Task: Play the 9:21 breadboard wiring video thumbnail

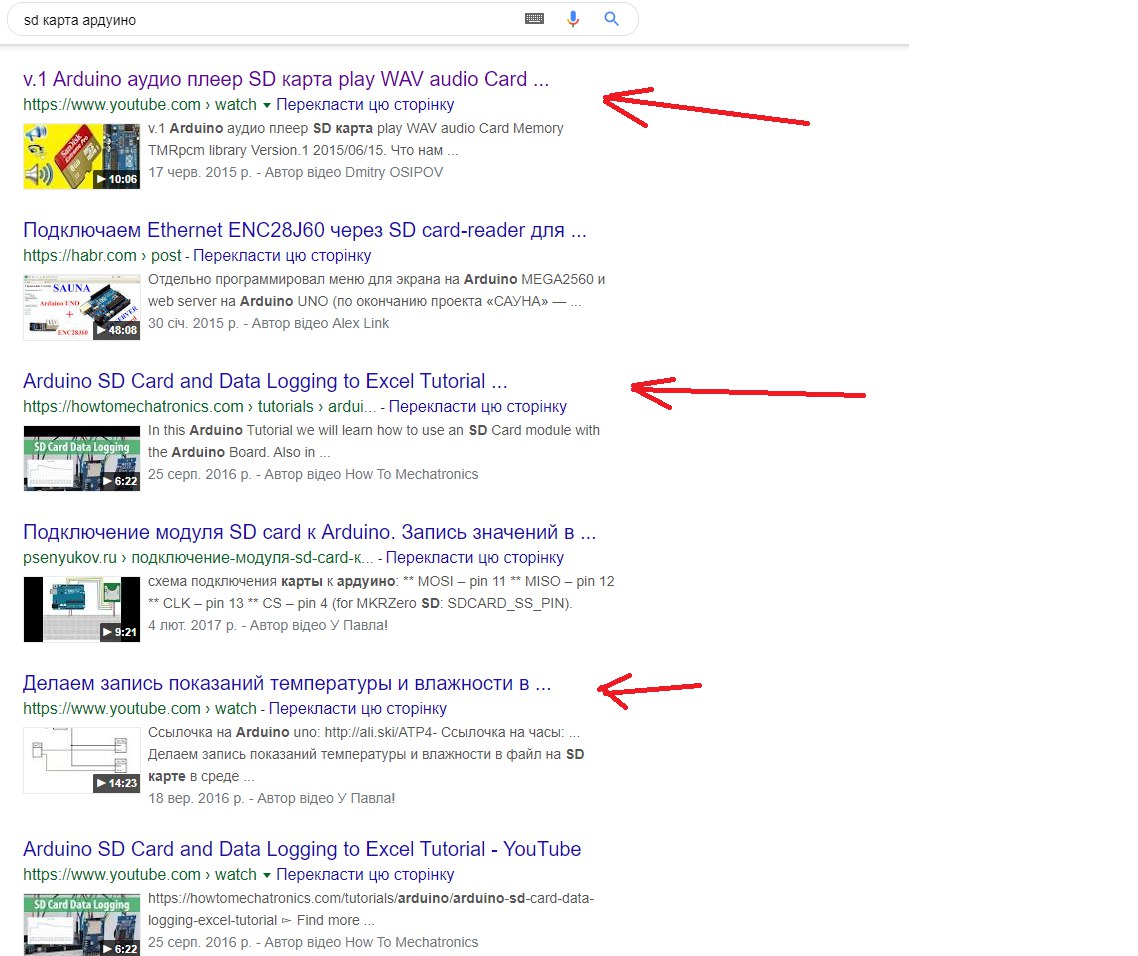Action: click(81, 609)
